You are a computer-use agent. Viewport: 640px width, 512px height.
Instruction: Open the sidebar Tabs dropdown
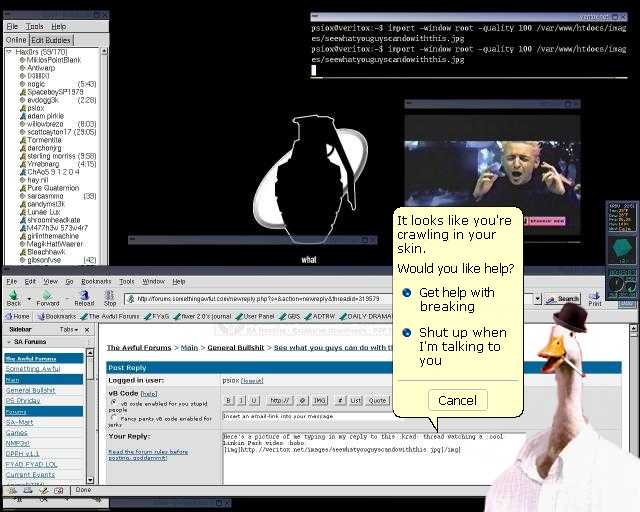[x=69, y=329]
